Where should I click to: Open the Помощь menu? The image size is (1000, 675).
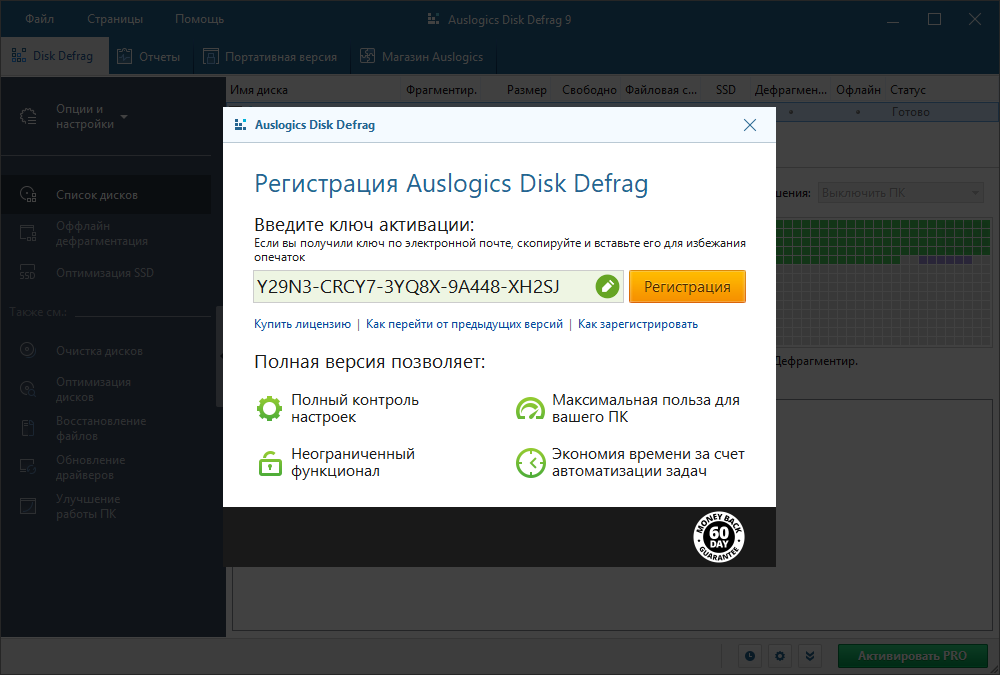200,19
